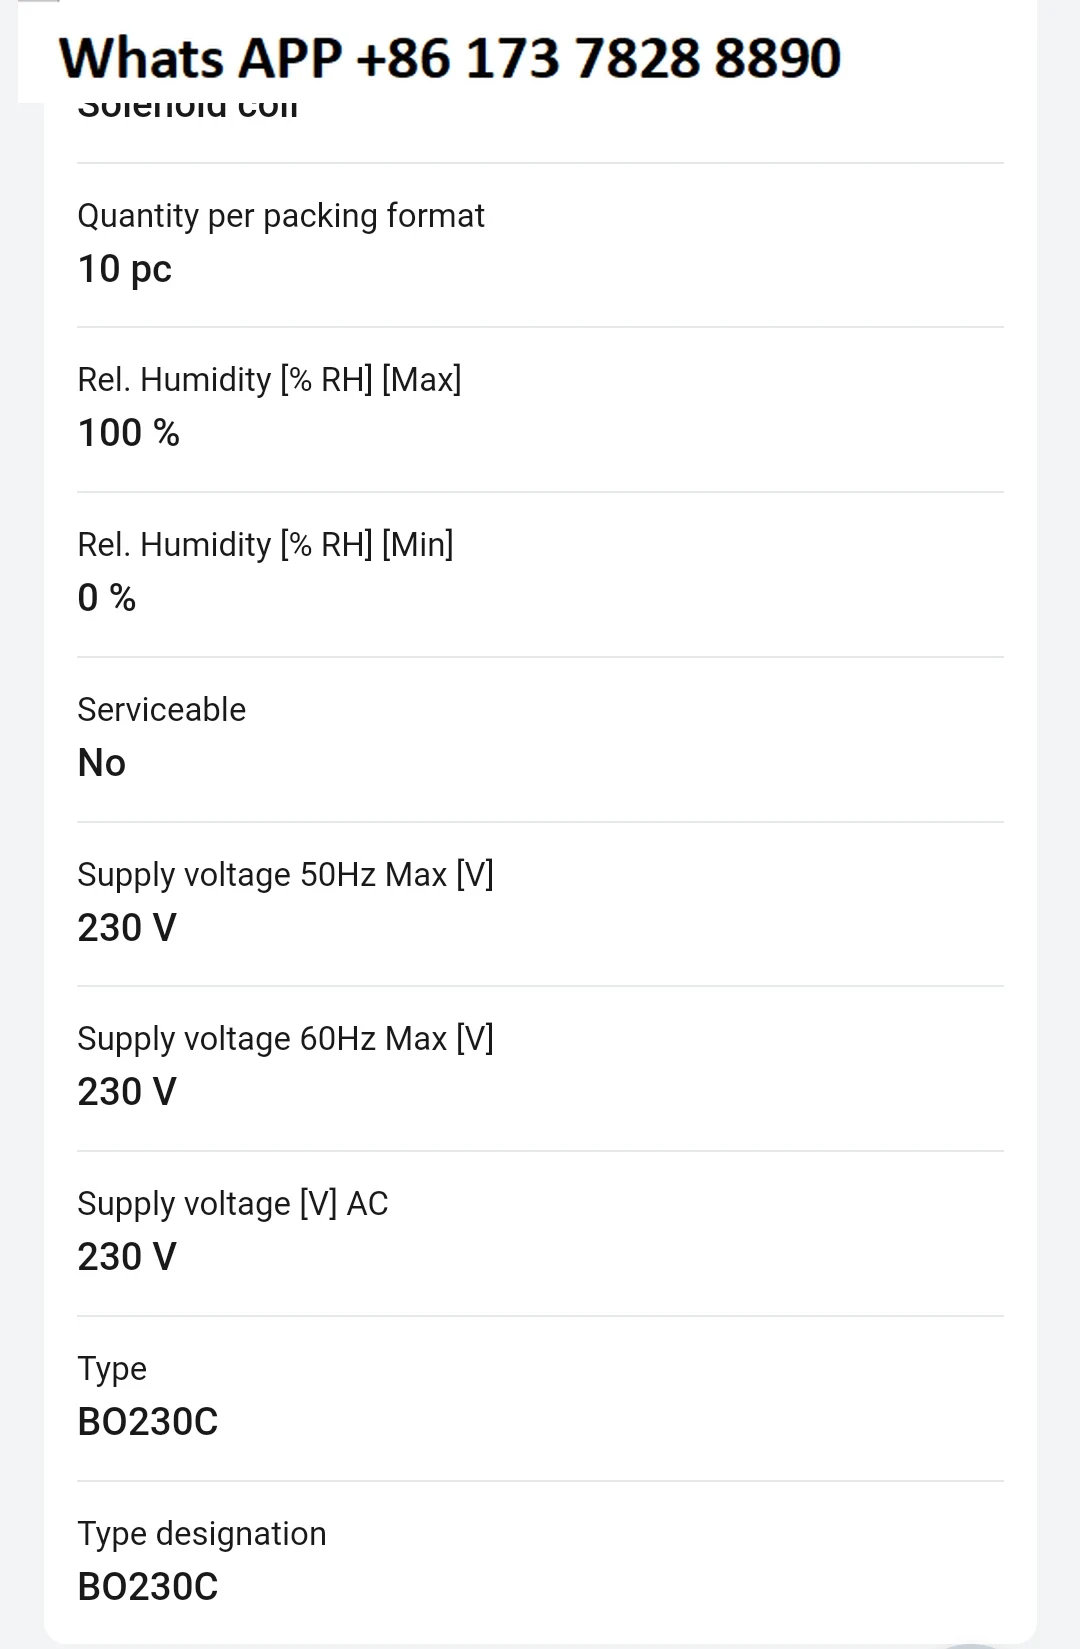Select the Rel. Humidity [Max] label

pyautogui.click(x=269, y=380)
